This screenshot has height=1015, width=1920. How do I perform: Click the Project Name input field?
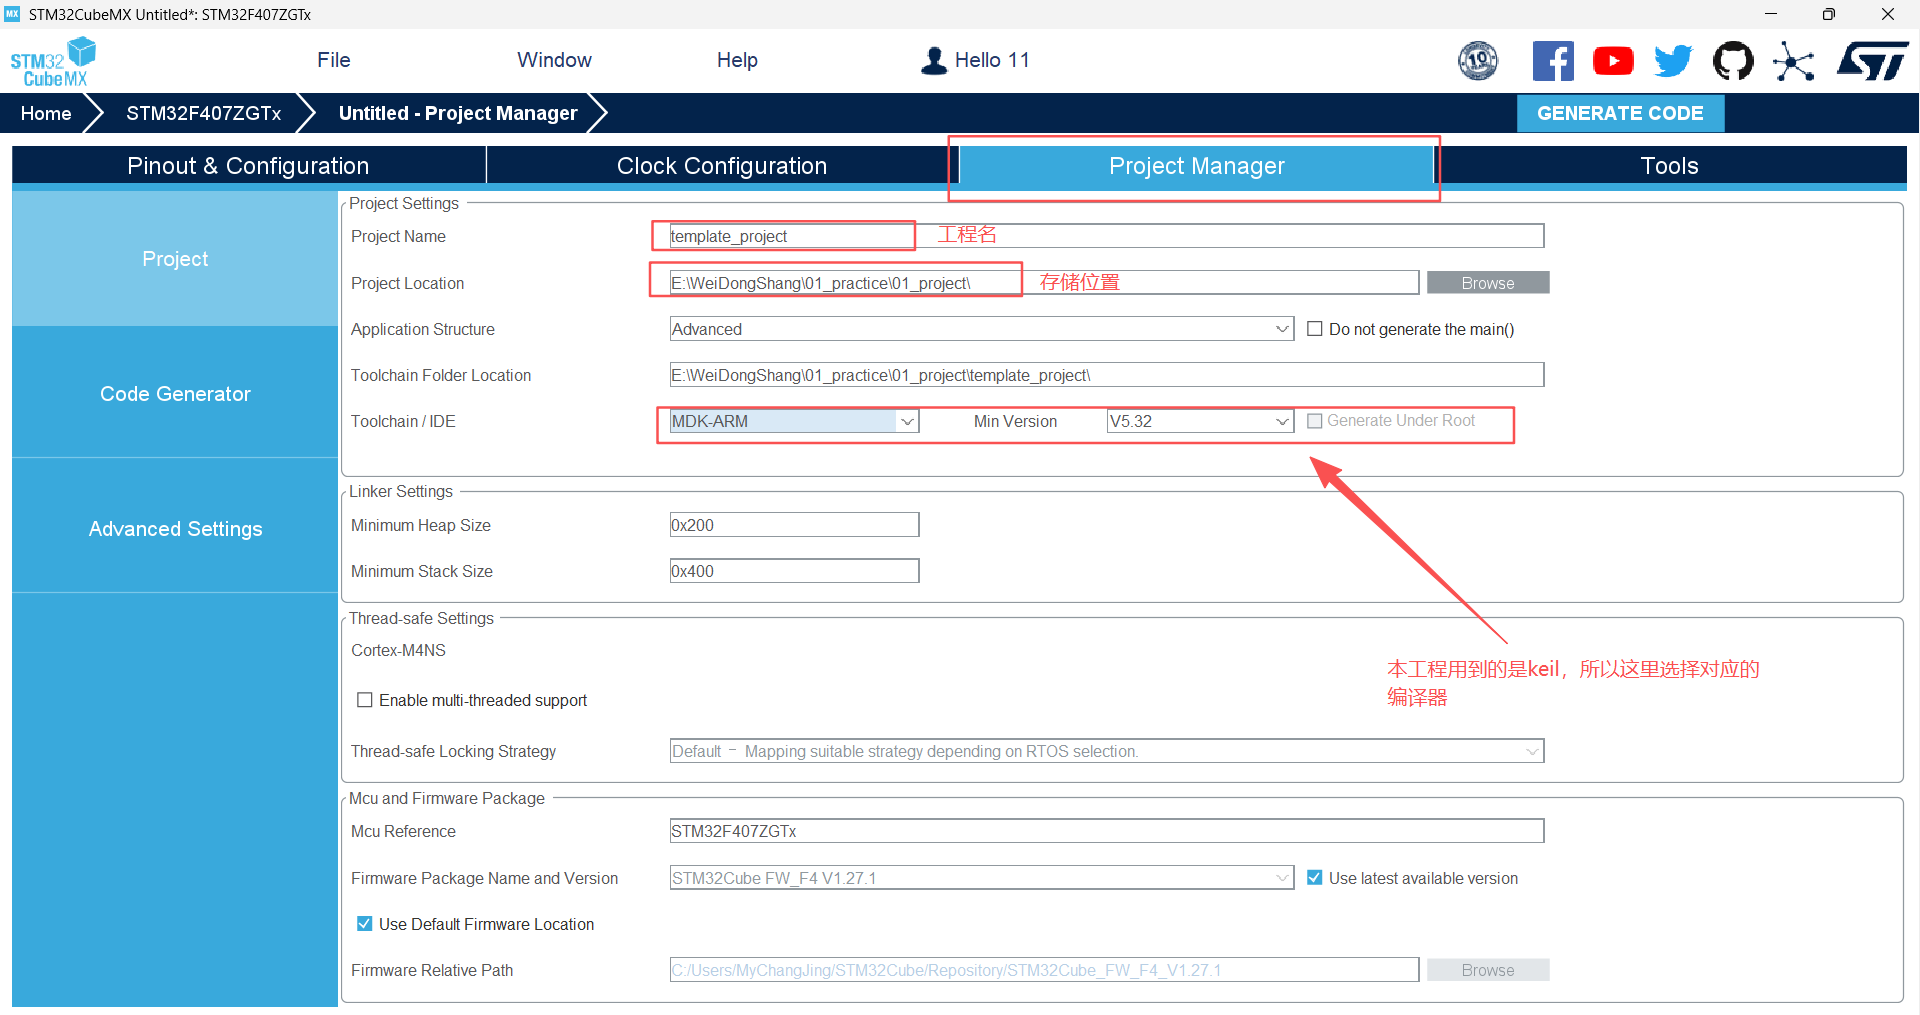1107,236
